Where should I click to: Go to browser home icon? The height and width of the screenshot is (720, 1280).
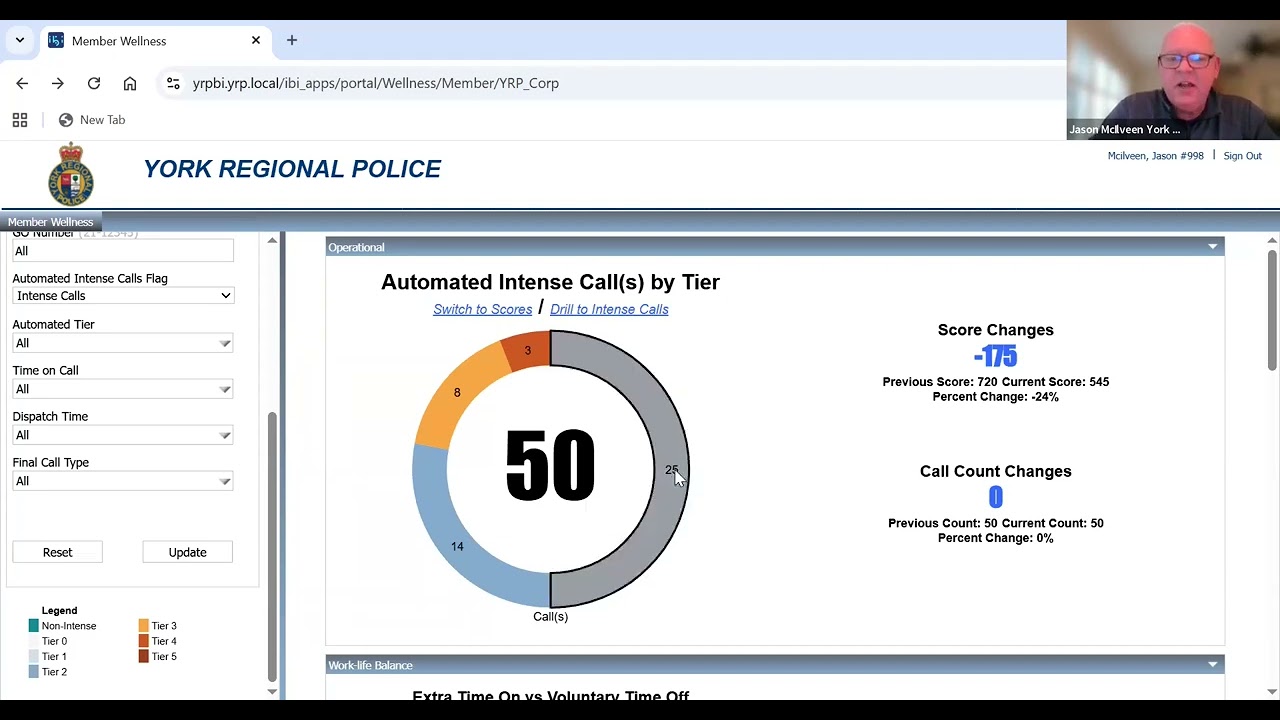(x=130, y=83)
